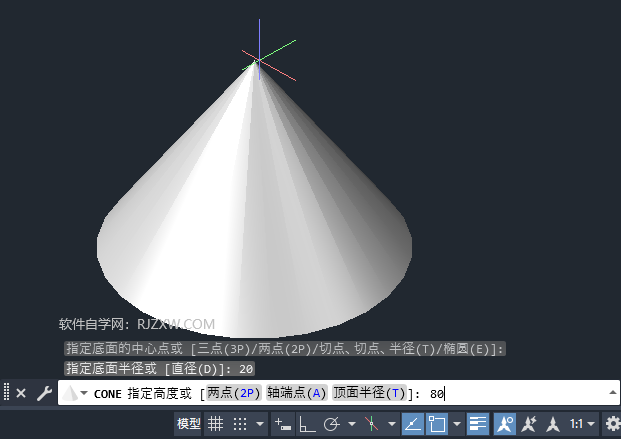Open the polar tracking angle dropdown arrow
This screenshot has width=621, height=439.
pyautogui.click(x=352, y=424)
